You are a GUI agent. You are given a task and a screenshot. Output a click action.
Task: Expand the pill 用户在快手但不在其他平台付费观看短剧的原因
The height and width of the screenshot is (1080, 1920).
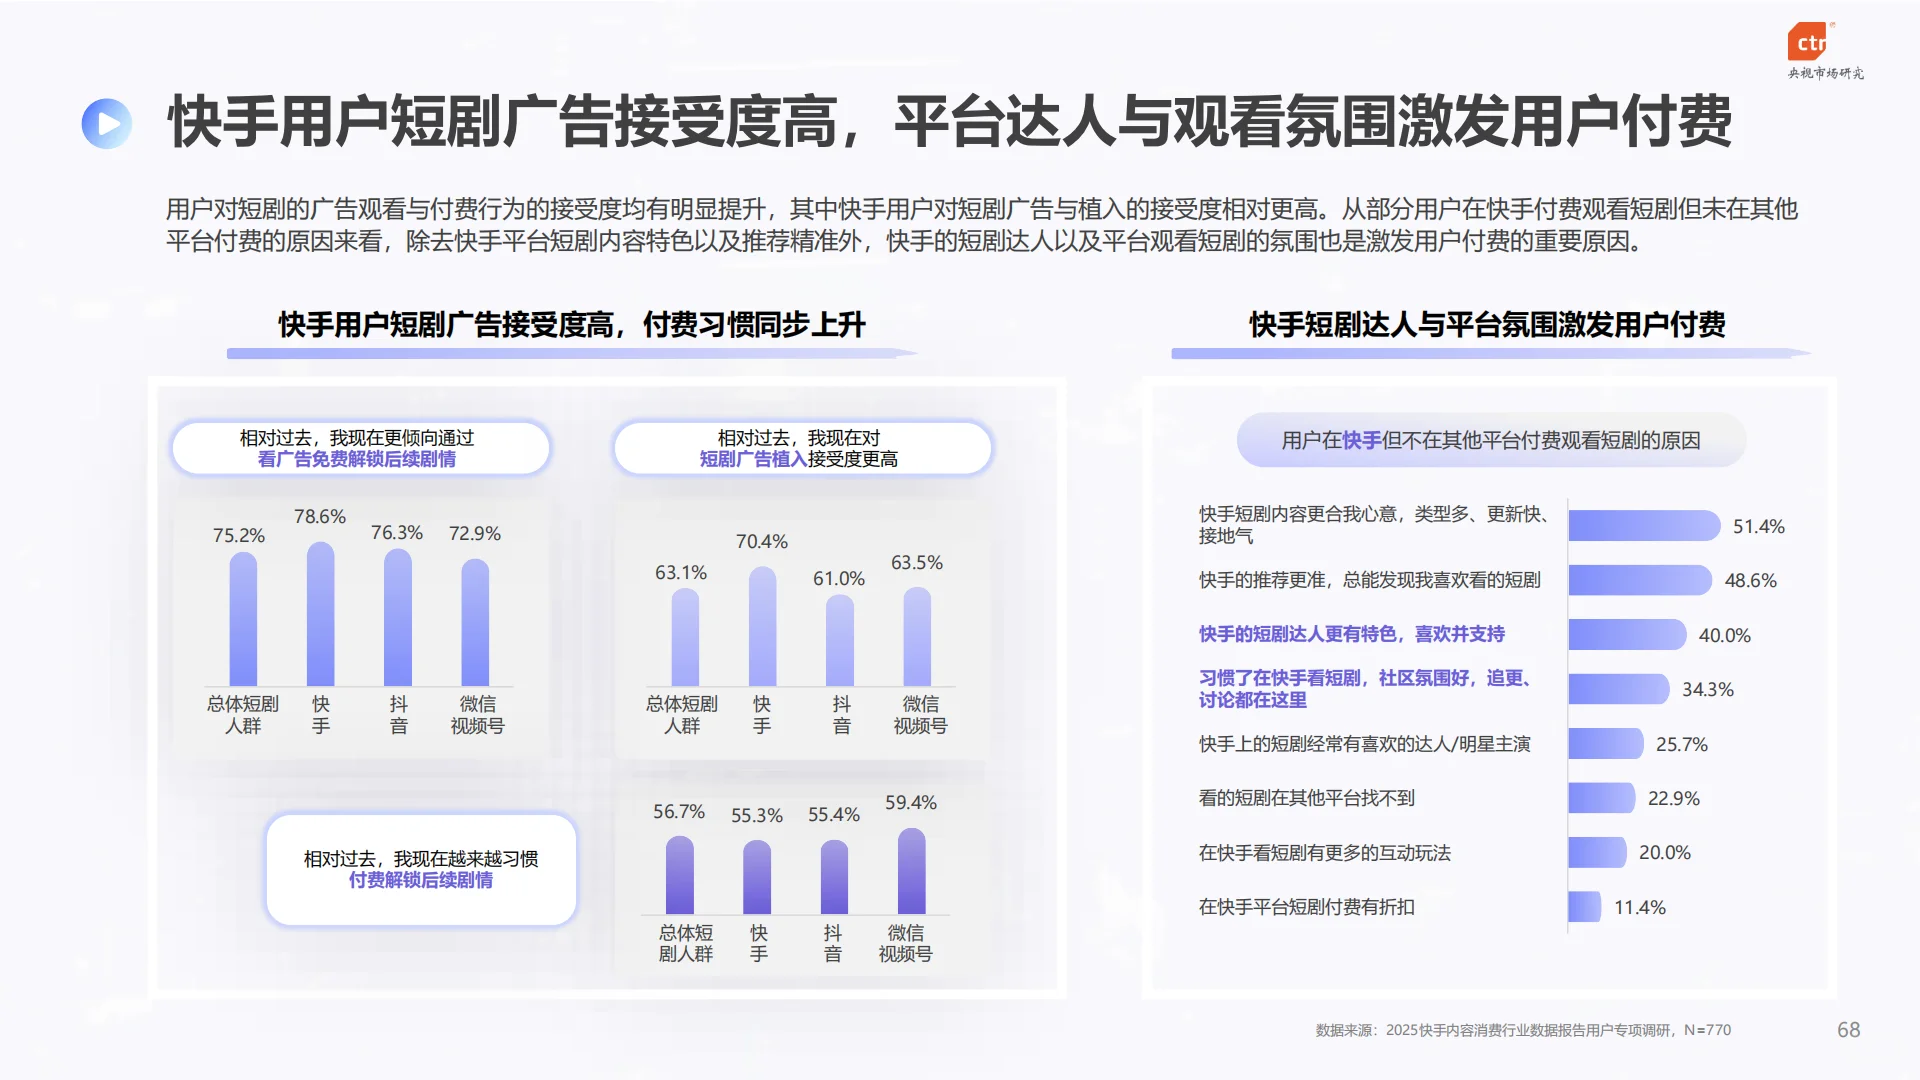point(1490,440)
